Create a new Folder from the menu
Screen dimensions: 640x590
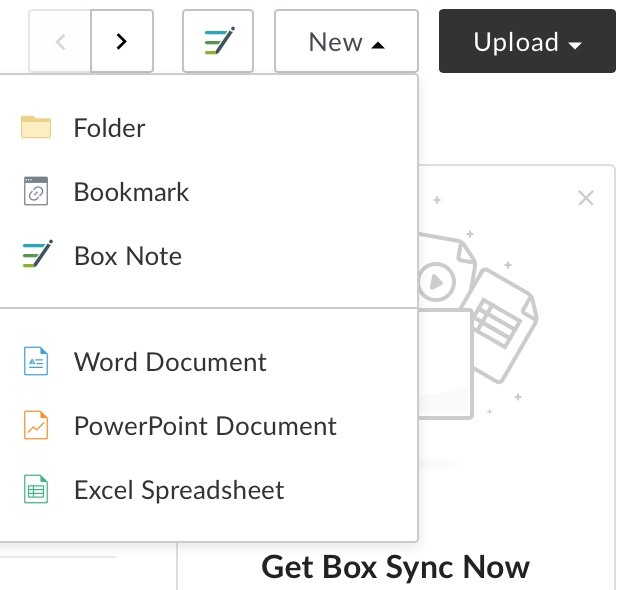[x=209, y=128]
